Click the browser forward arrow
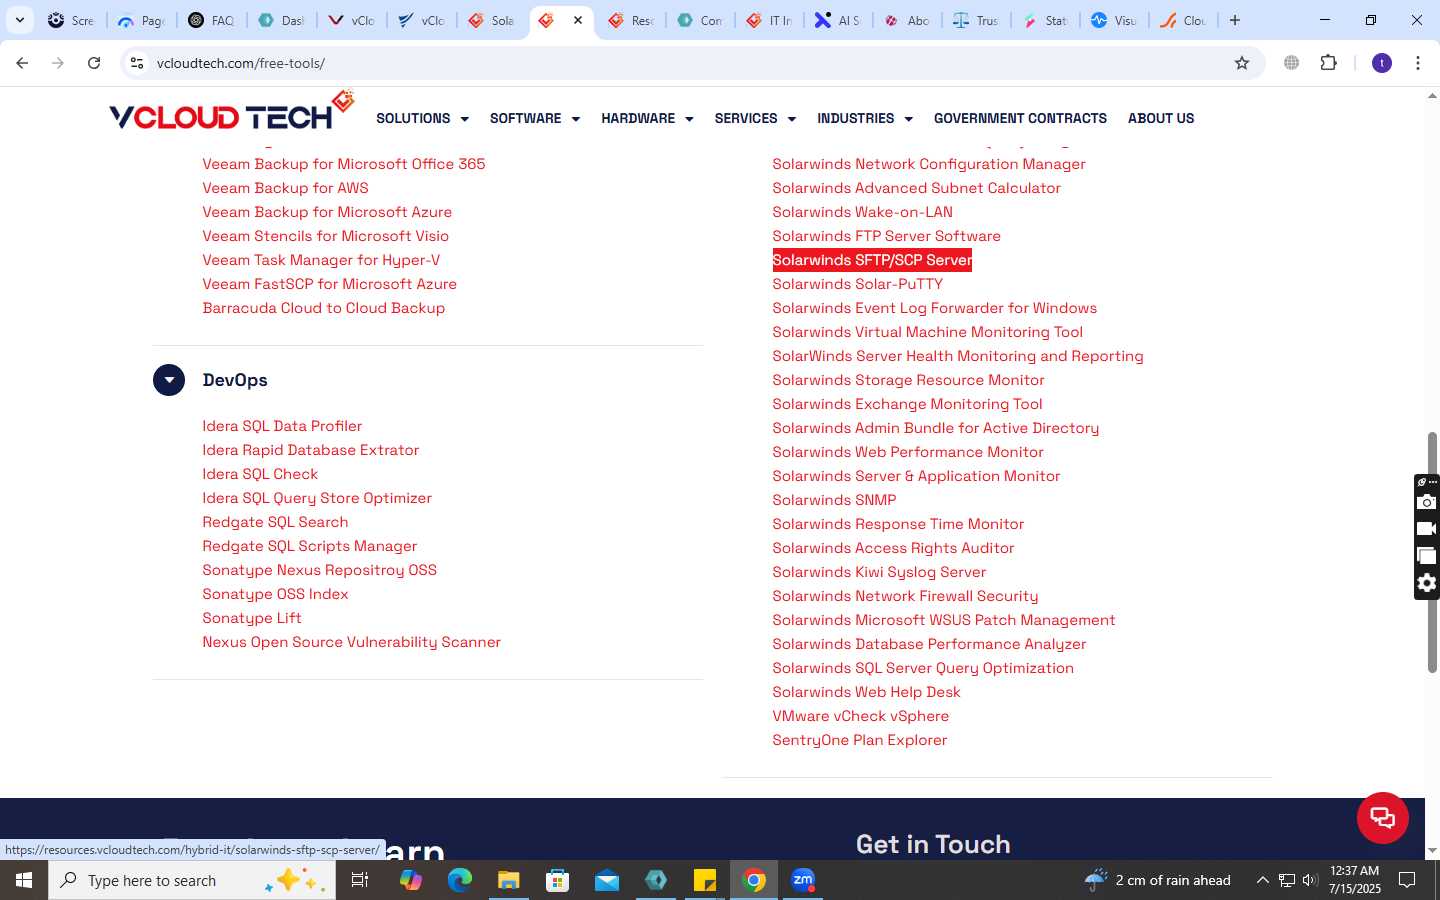Image resolution: width=1440 pixels, height=900 pixels. tap(58, 63)
